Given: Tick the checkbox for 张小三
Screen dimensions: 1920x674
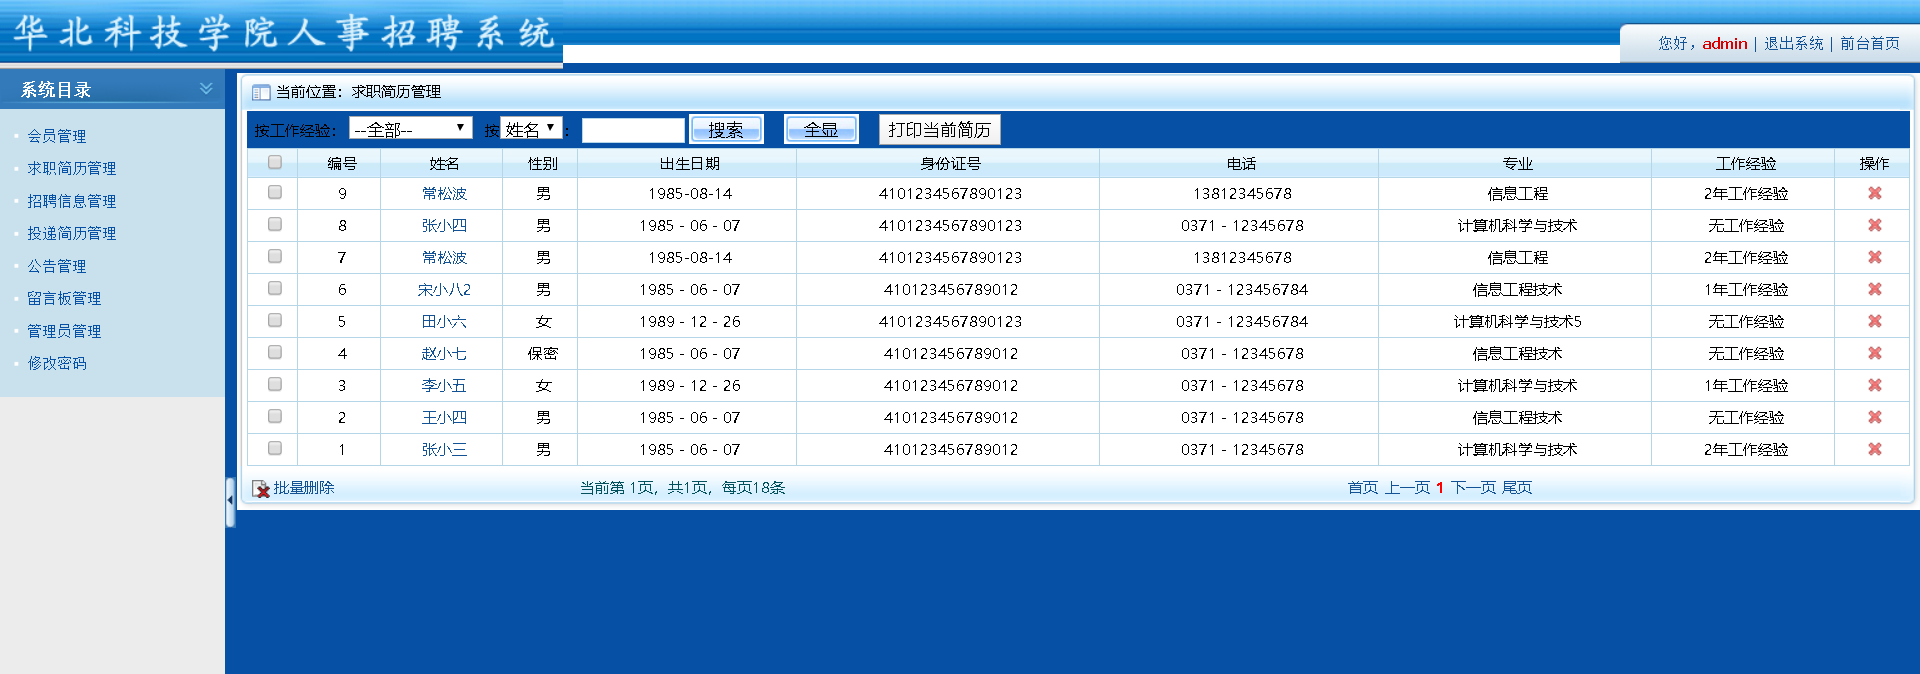Looking at the screenshot, I should 275,448.
